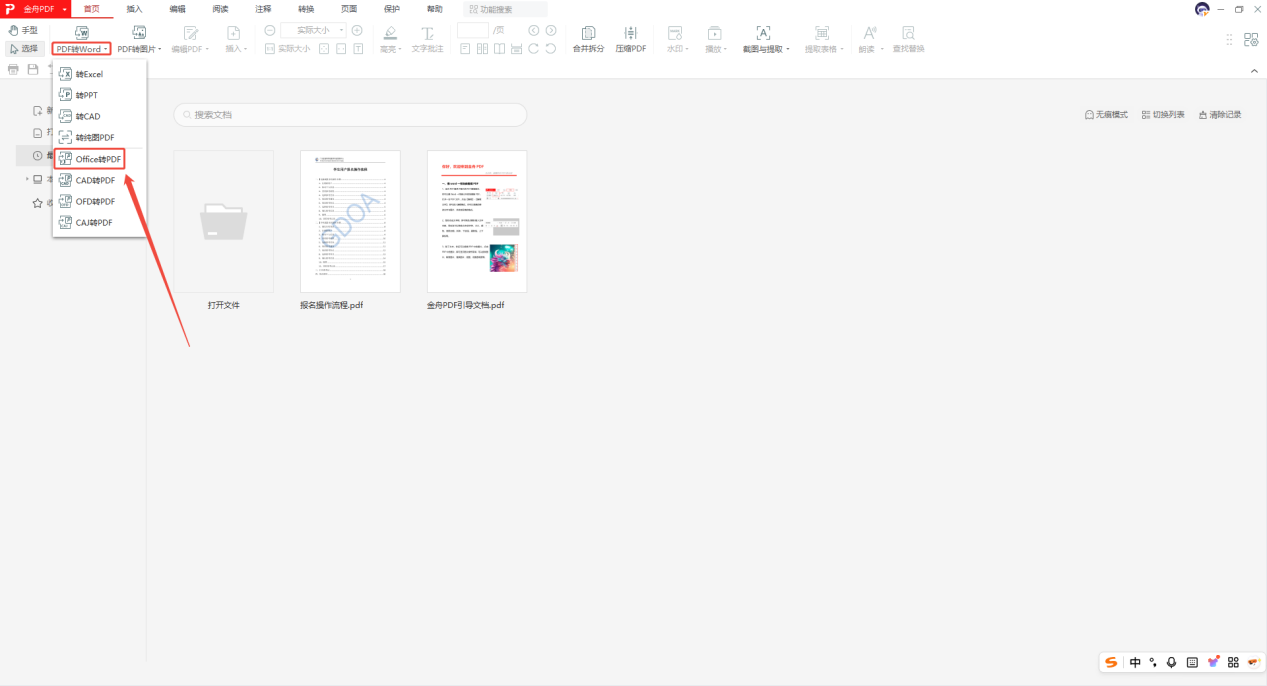Go to next page arrow
Image resolution: width=1267 pixels, height=686 pixels.
coord(550,31)
